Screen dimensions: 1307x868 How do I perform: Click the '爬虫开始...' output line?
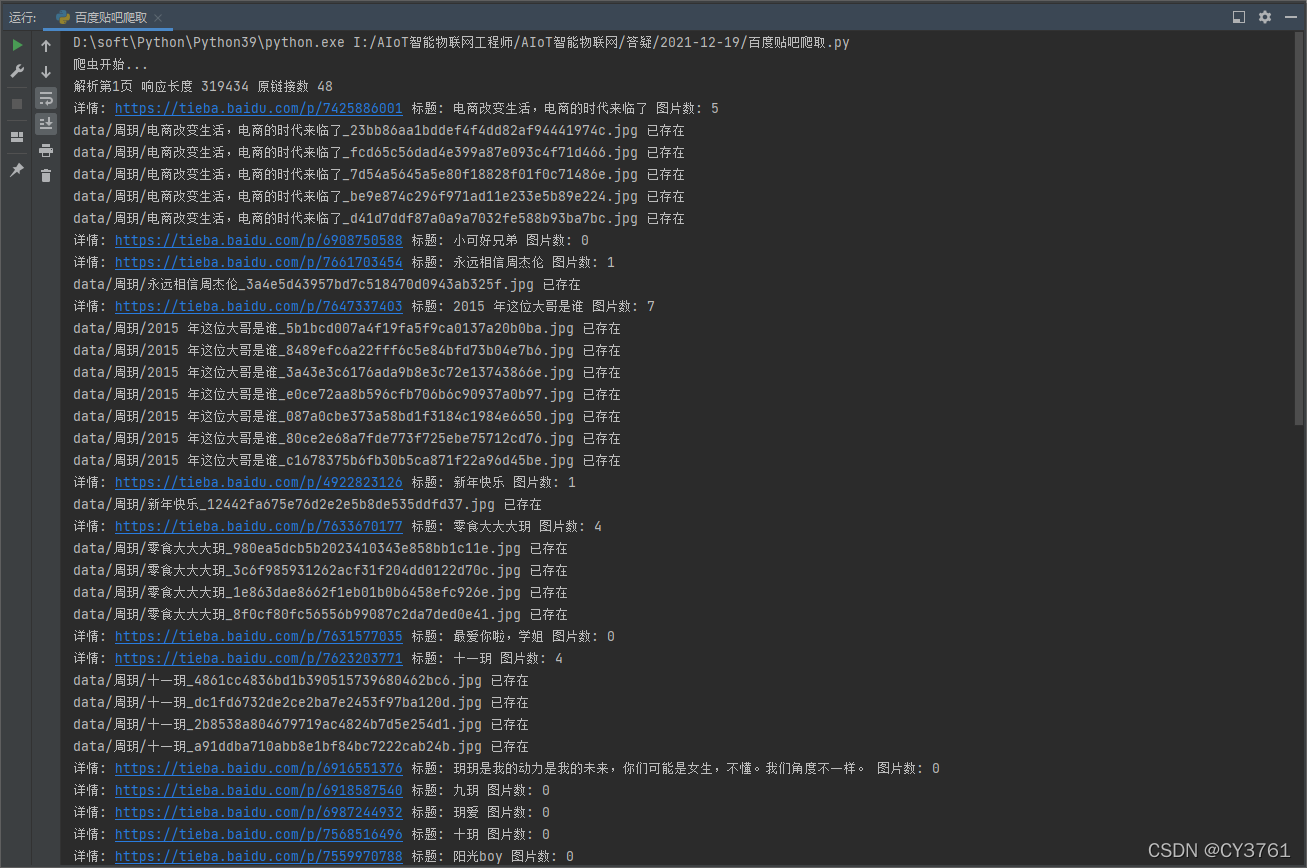110,64
